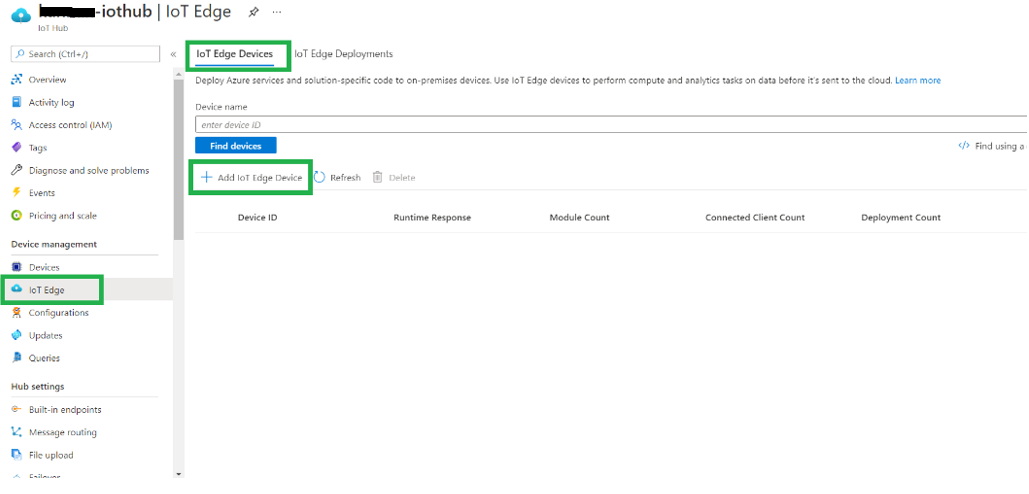Click the File upload icon
The width and height of the screenshot is (1029, 494).
coord(17,455)
